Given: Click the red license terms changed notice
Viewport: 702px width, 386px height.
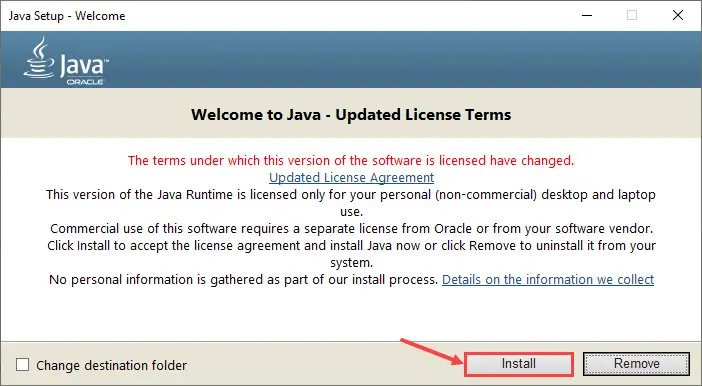Looking at the screenshot, I should point(351,160).
